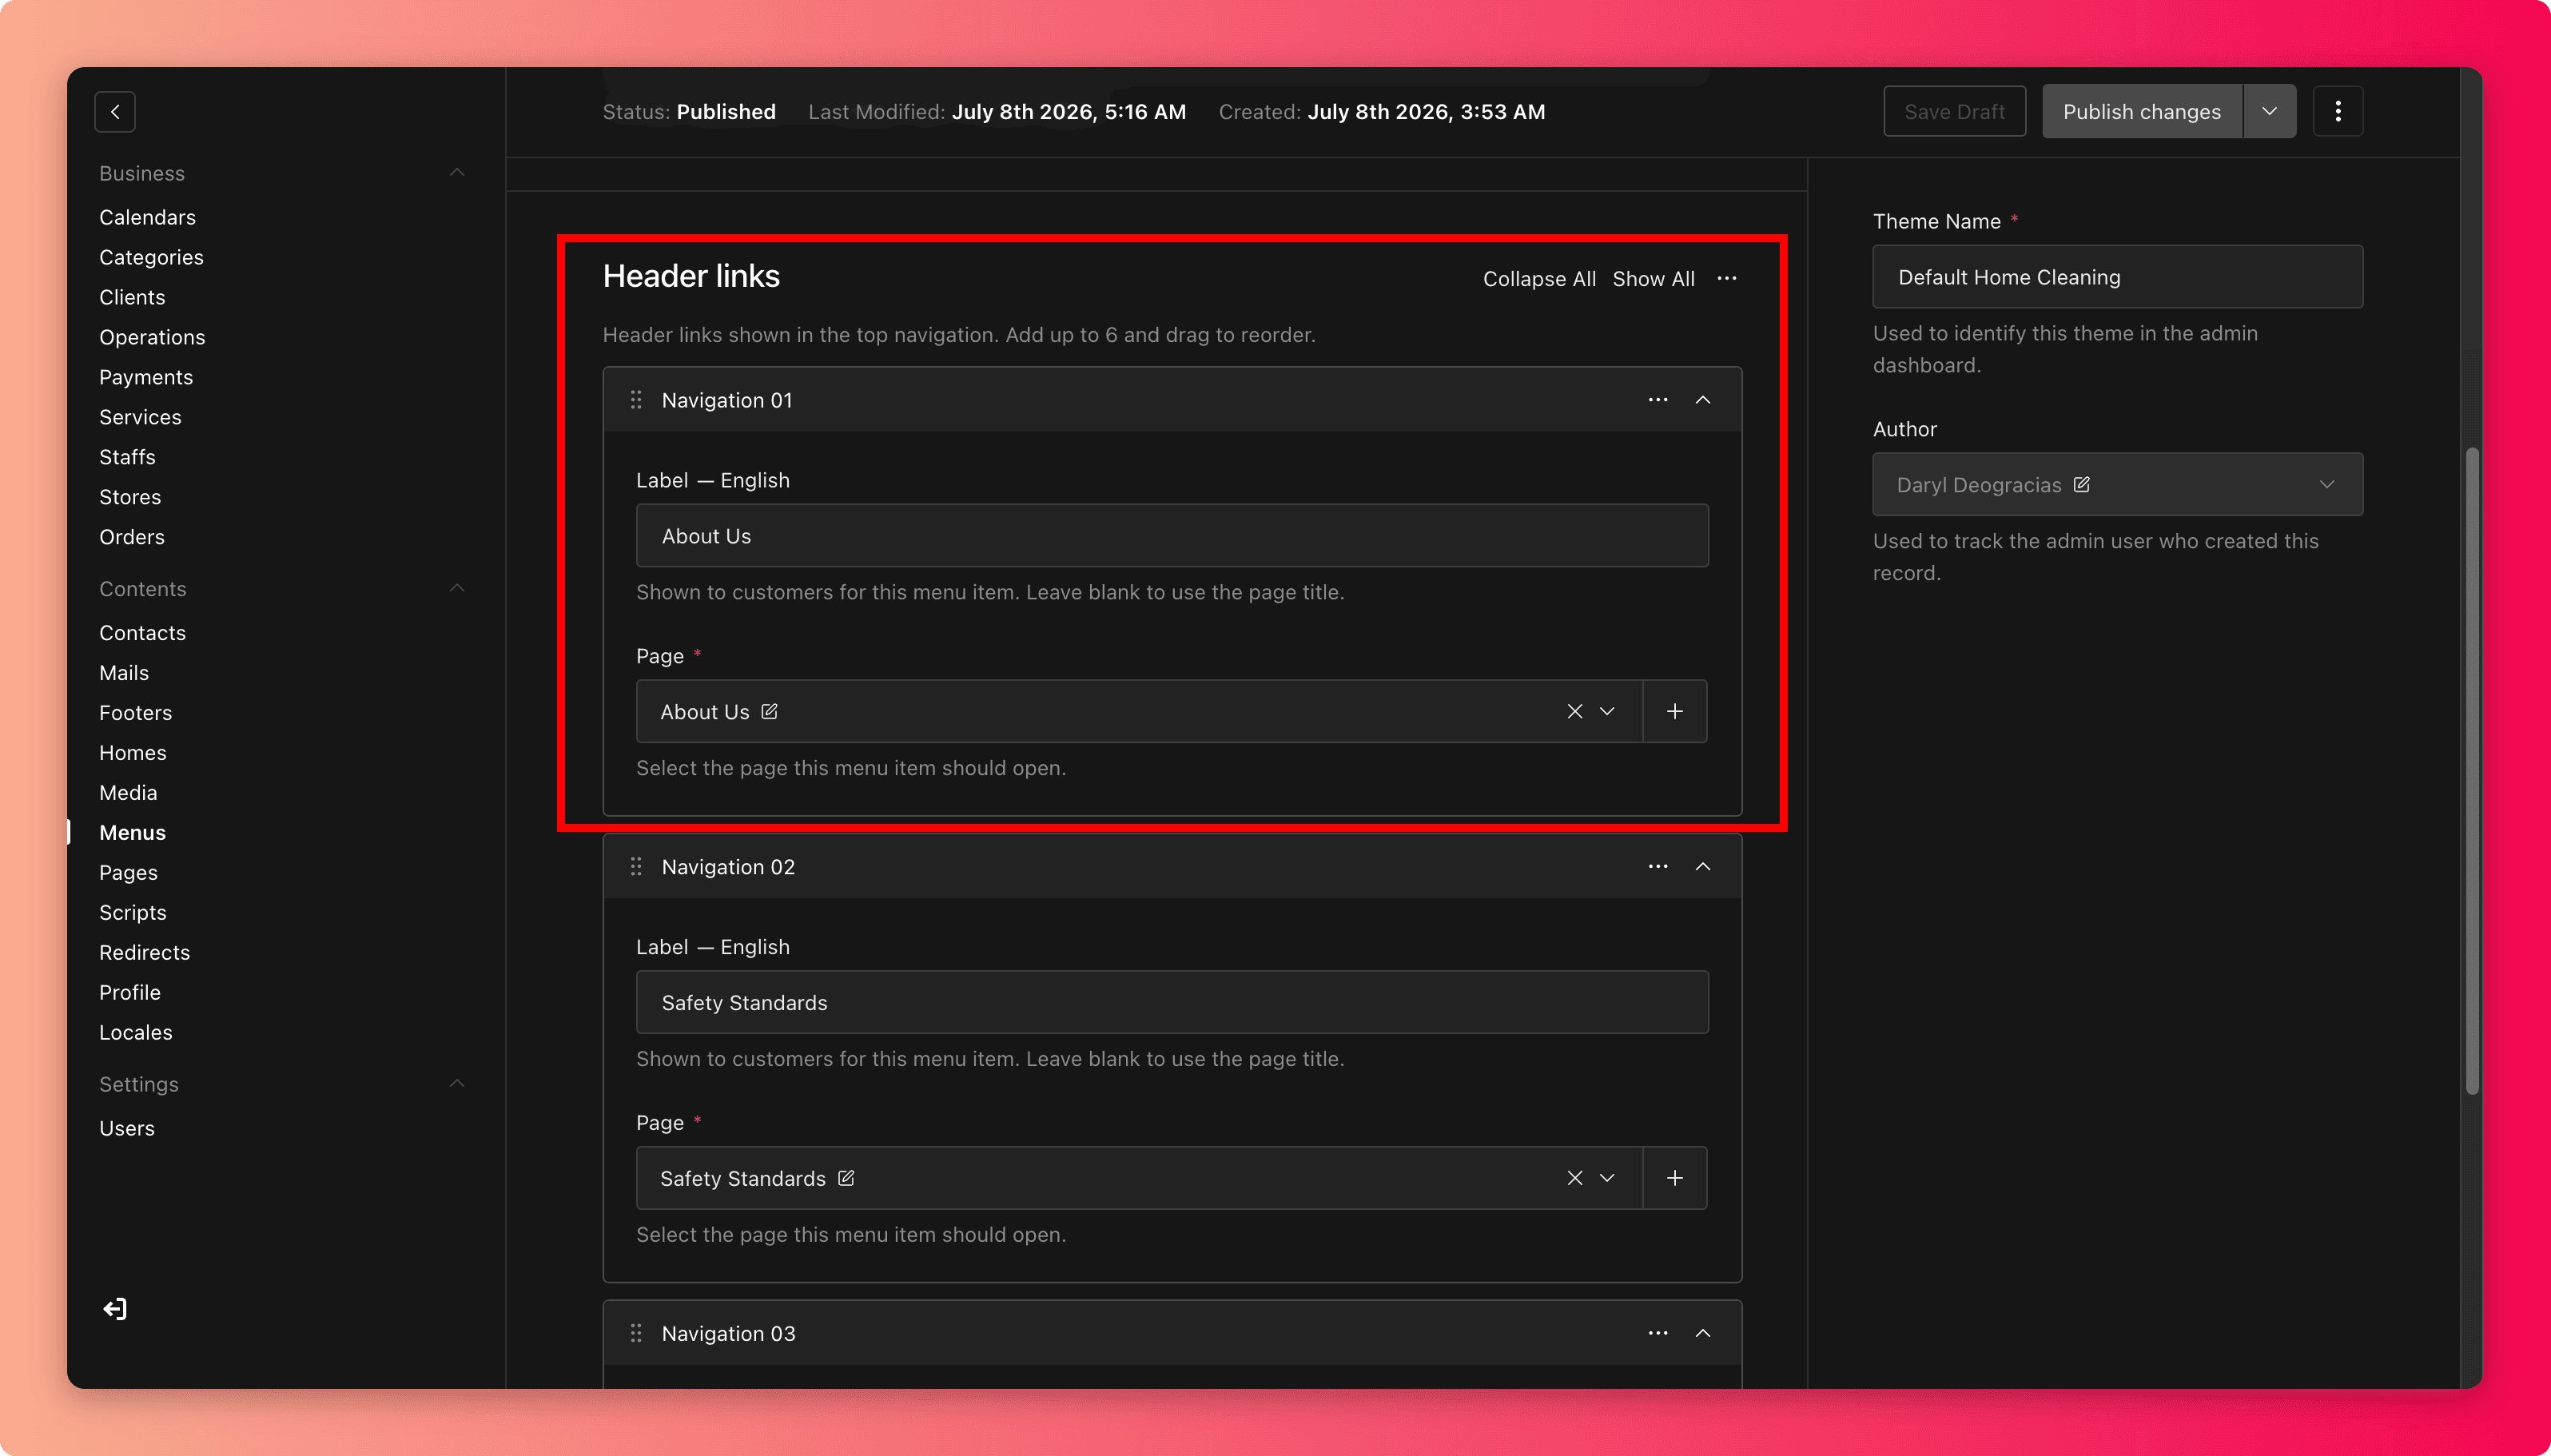Add new page beside Safety Standards field
The height and width of the screenshot is (1456, 2551).
1675,1178
